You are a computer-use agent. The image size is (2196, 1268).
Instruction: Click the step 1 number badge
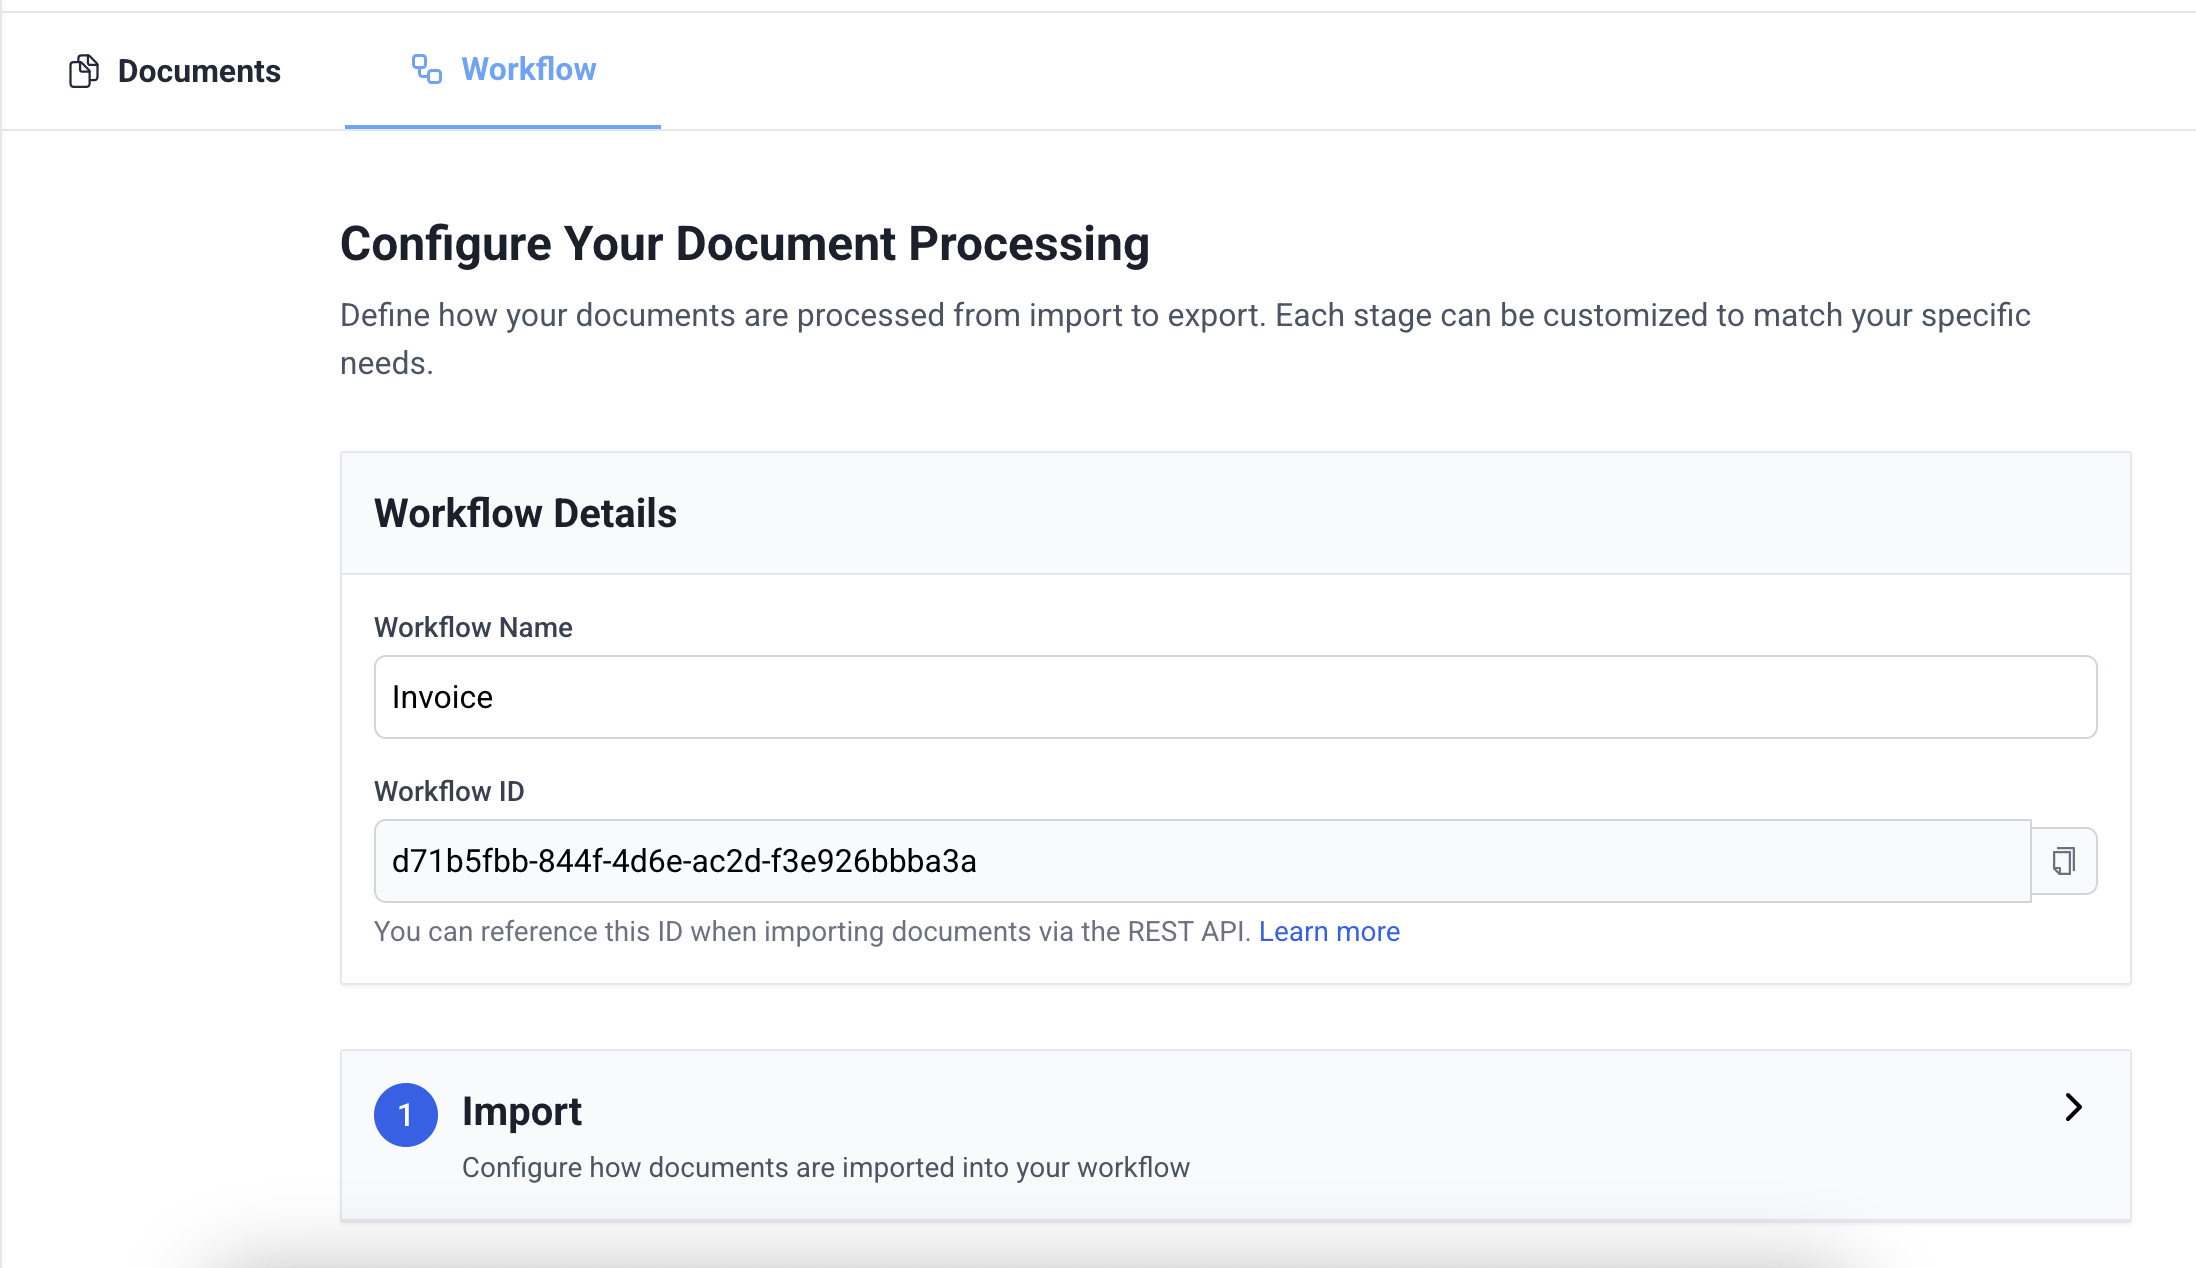point(406,1115)
